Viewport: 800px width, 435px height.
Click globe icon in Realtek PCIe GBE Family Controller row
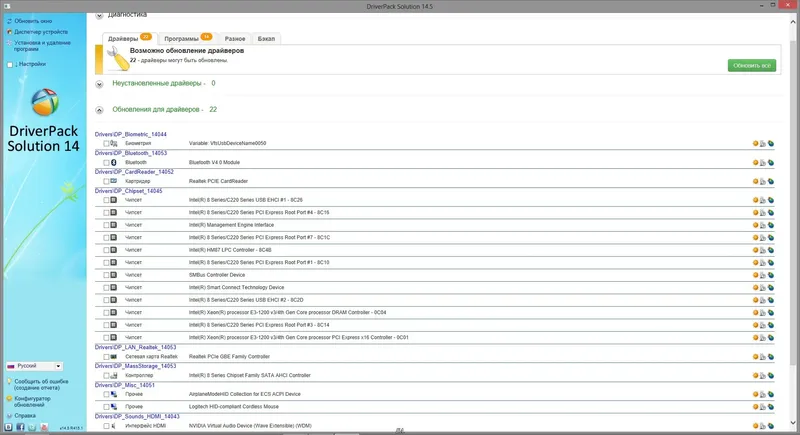click(771, 356)
